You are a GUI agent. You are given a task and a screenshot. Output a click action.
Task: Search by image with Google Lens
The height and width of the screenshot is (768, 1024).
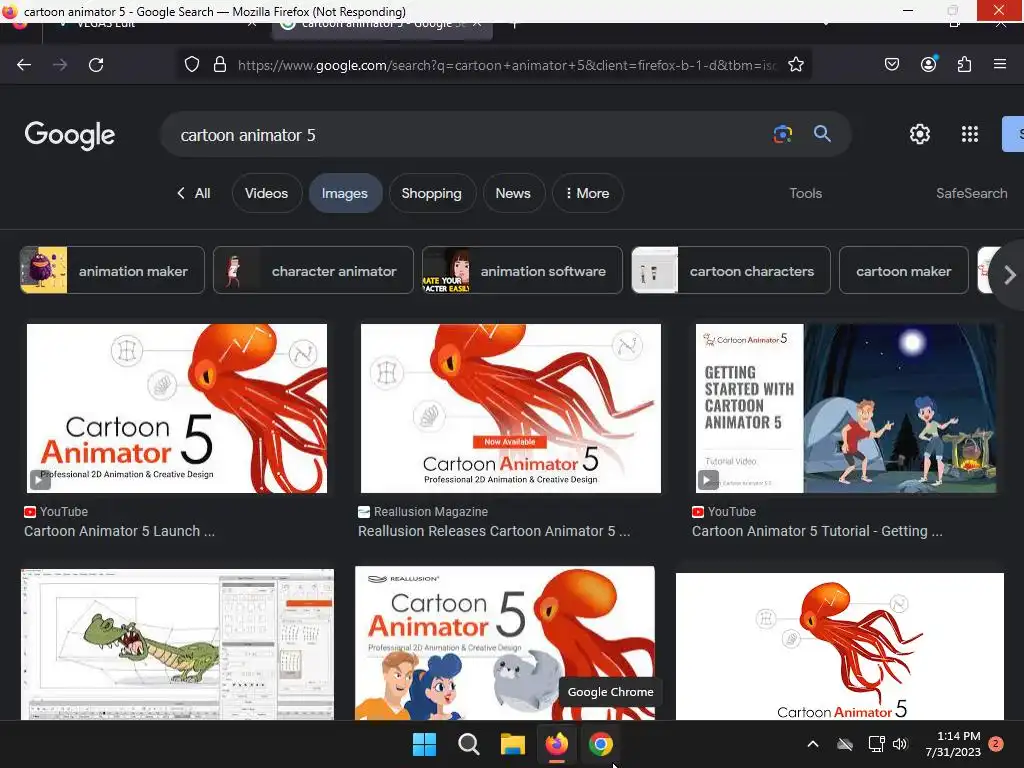click(782, 134)
